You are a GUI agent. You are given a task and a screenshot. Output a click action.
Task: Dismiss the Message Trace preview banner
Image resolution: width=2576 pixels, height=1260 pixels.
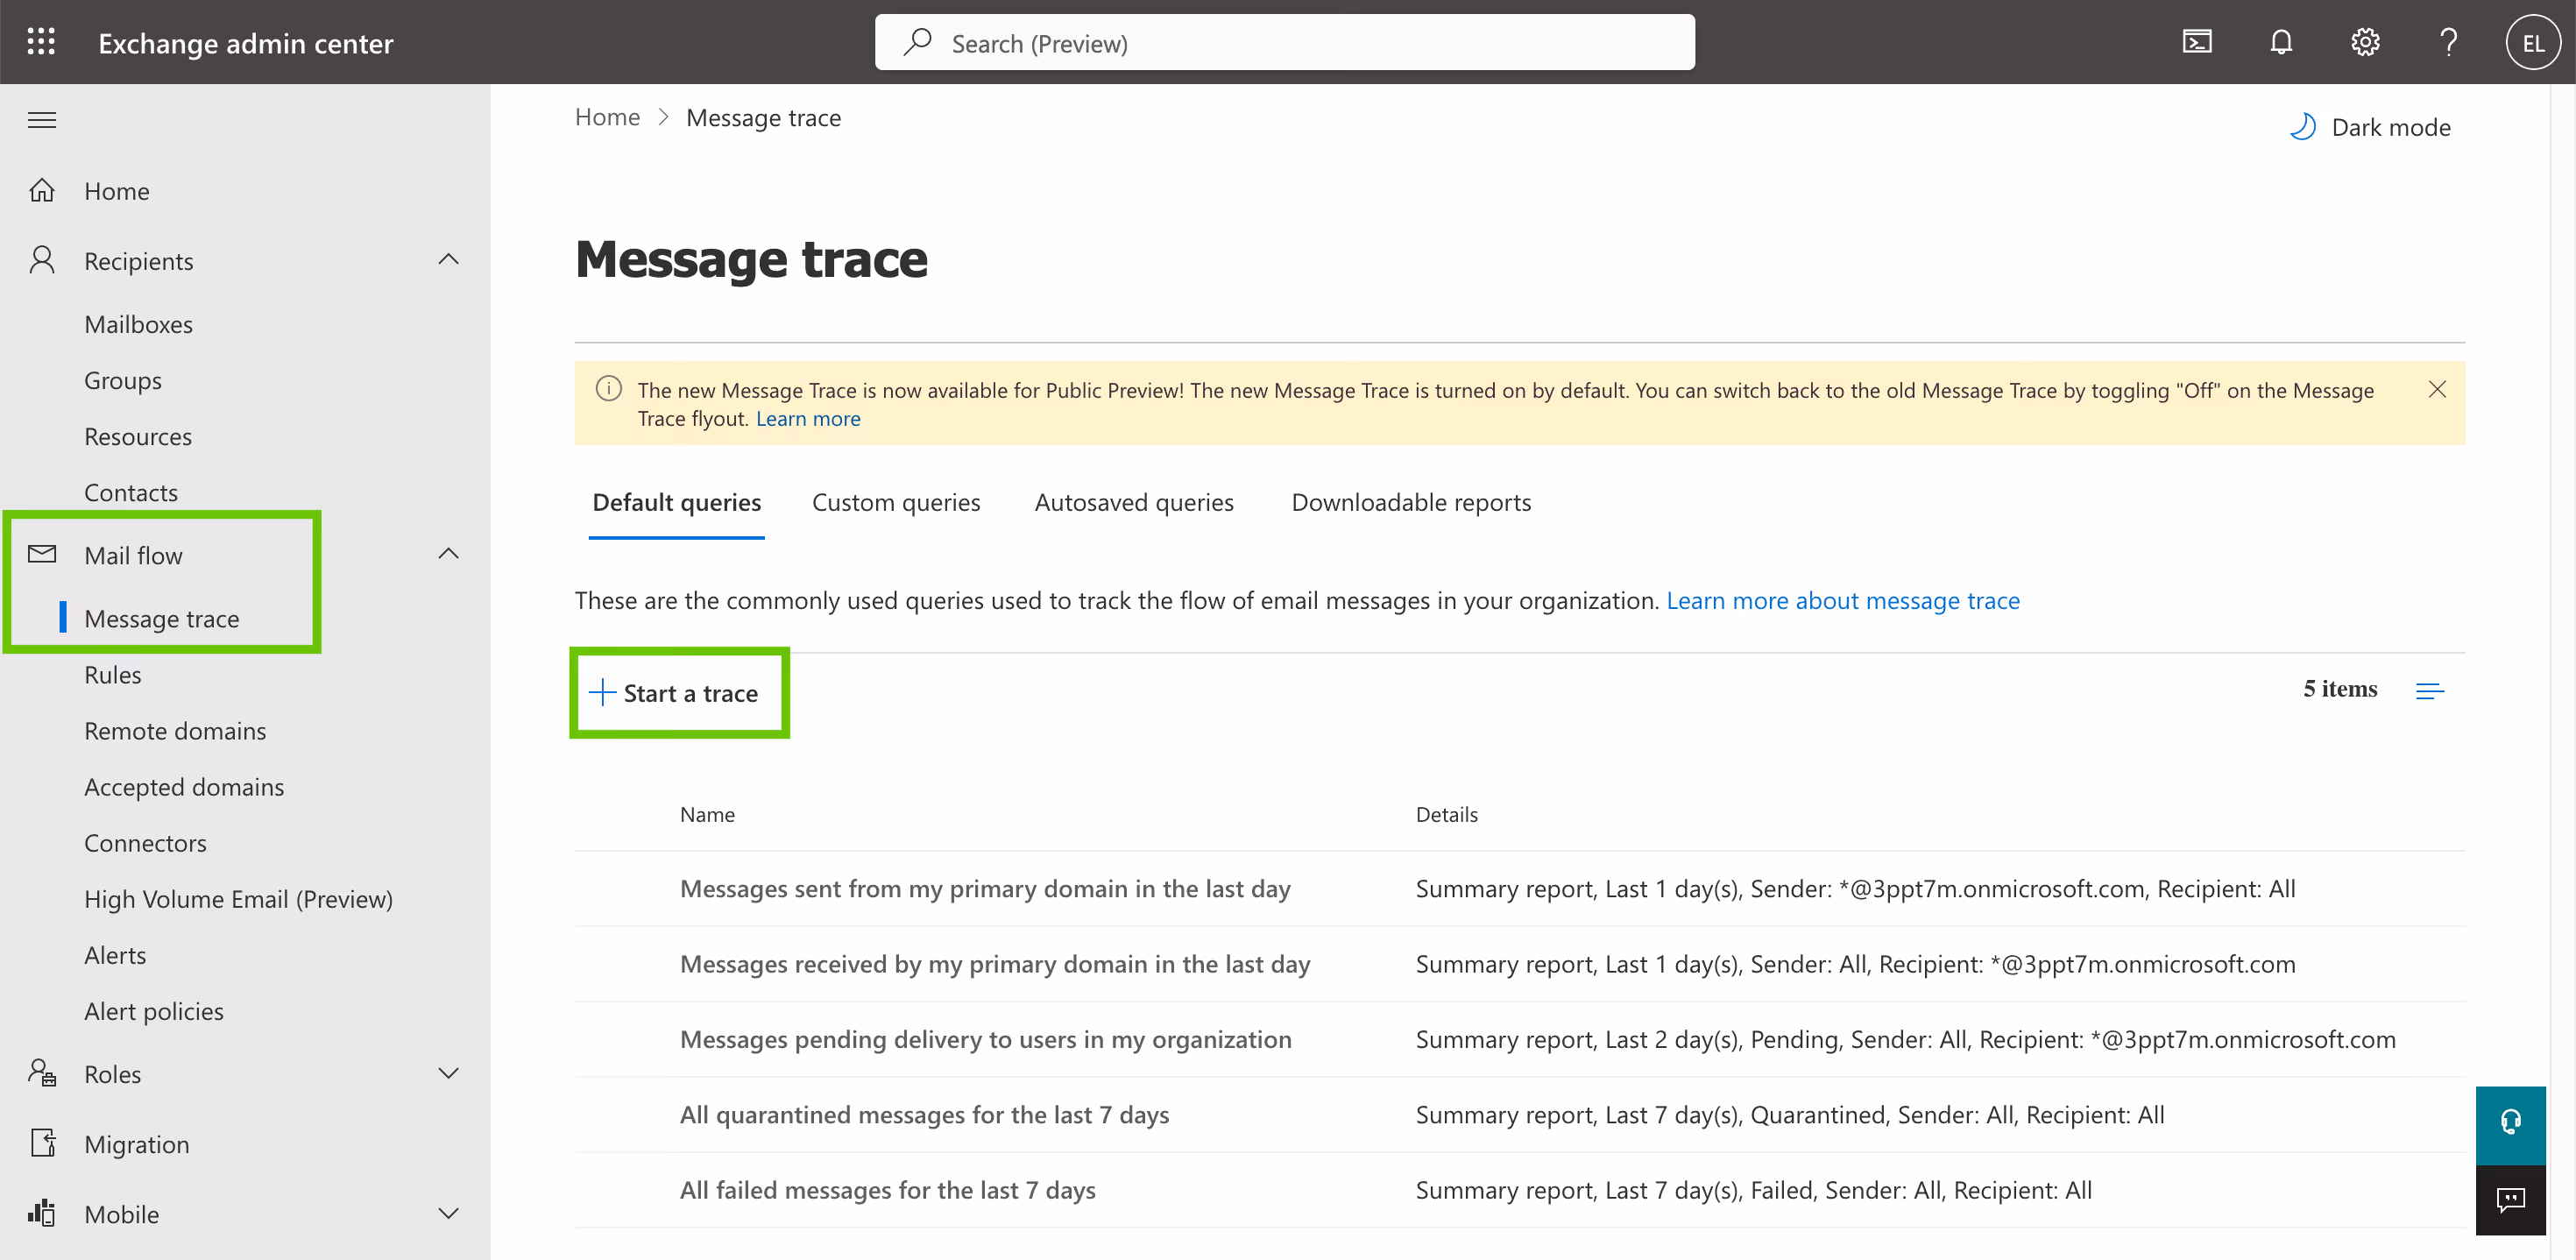[2438, 389]
